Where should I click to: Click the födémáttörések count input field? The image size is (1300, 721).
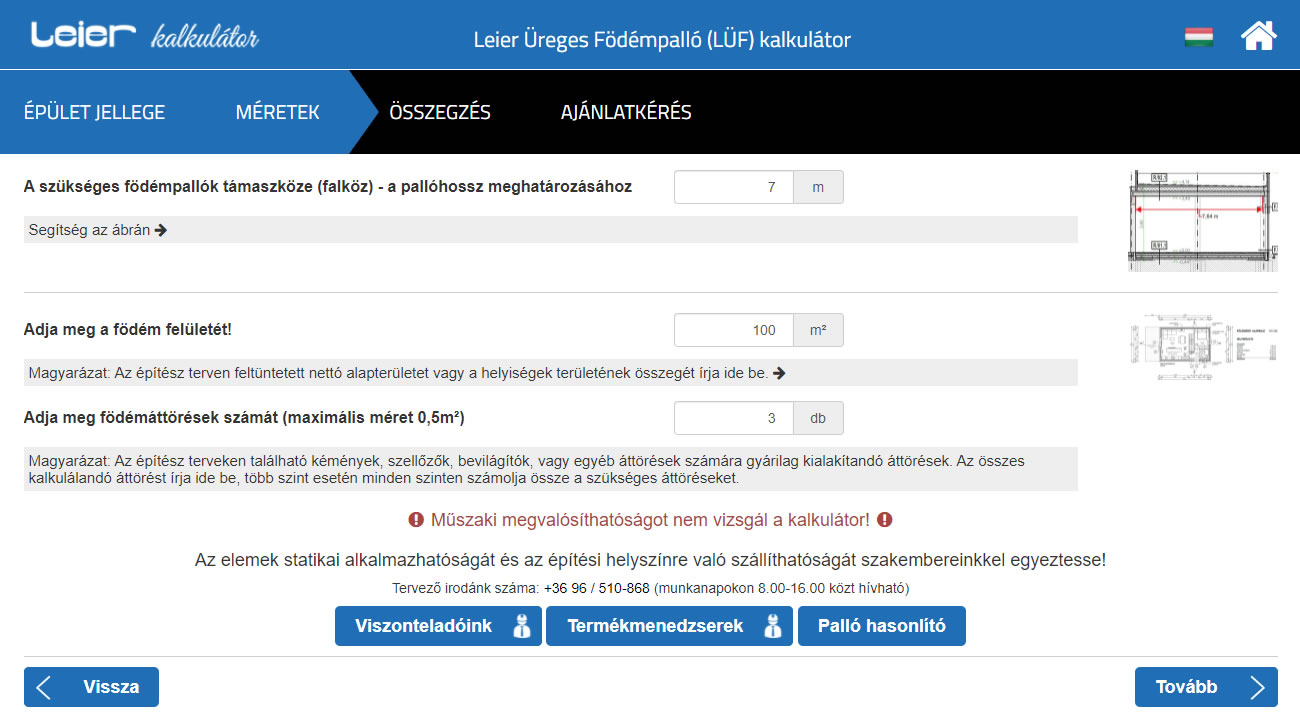coord(734,418)
